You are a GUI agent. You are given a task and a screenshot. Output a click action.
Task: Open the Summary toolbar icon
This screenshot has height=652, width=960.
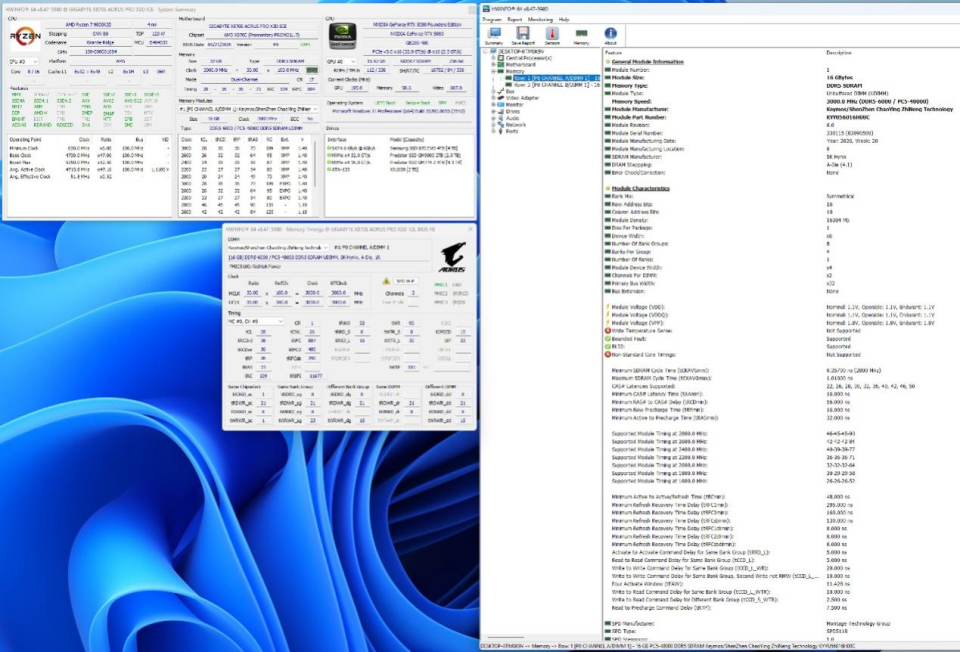coord(493,36)
